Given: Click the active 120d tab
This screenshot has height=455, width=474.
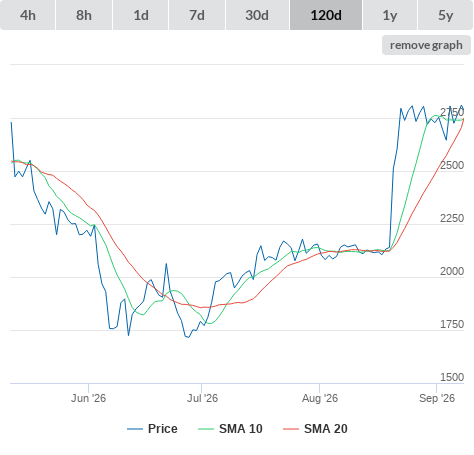Looking at the screenshot, I should pyautogui.click(x=326, y=15).
